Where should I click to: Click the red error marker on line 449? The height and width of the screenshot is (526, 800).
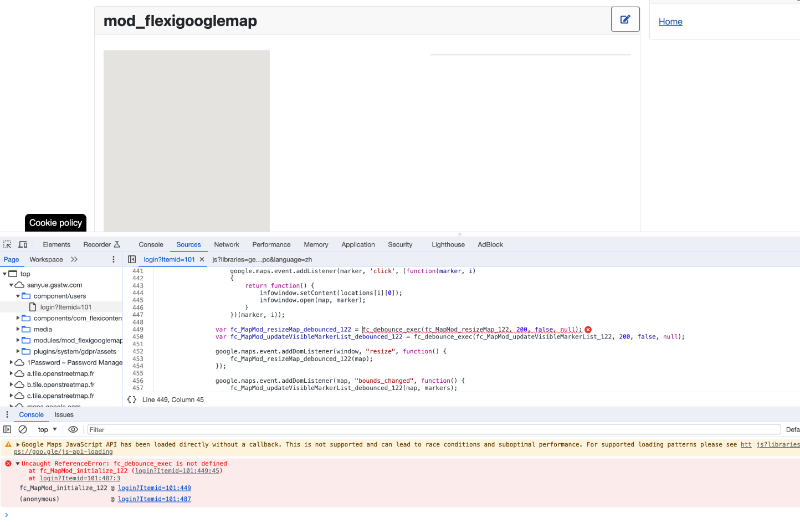(x=588, y=330)
